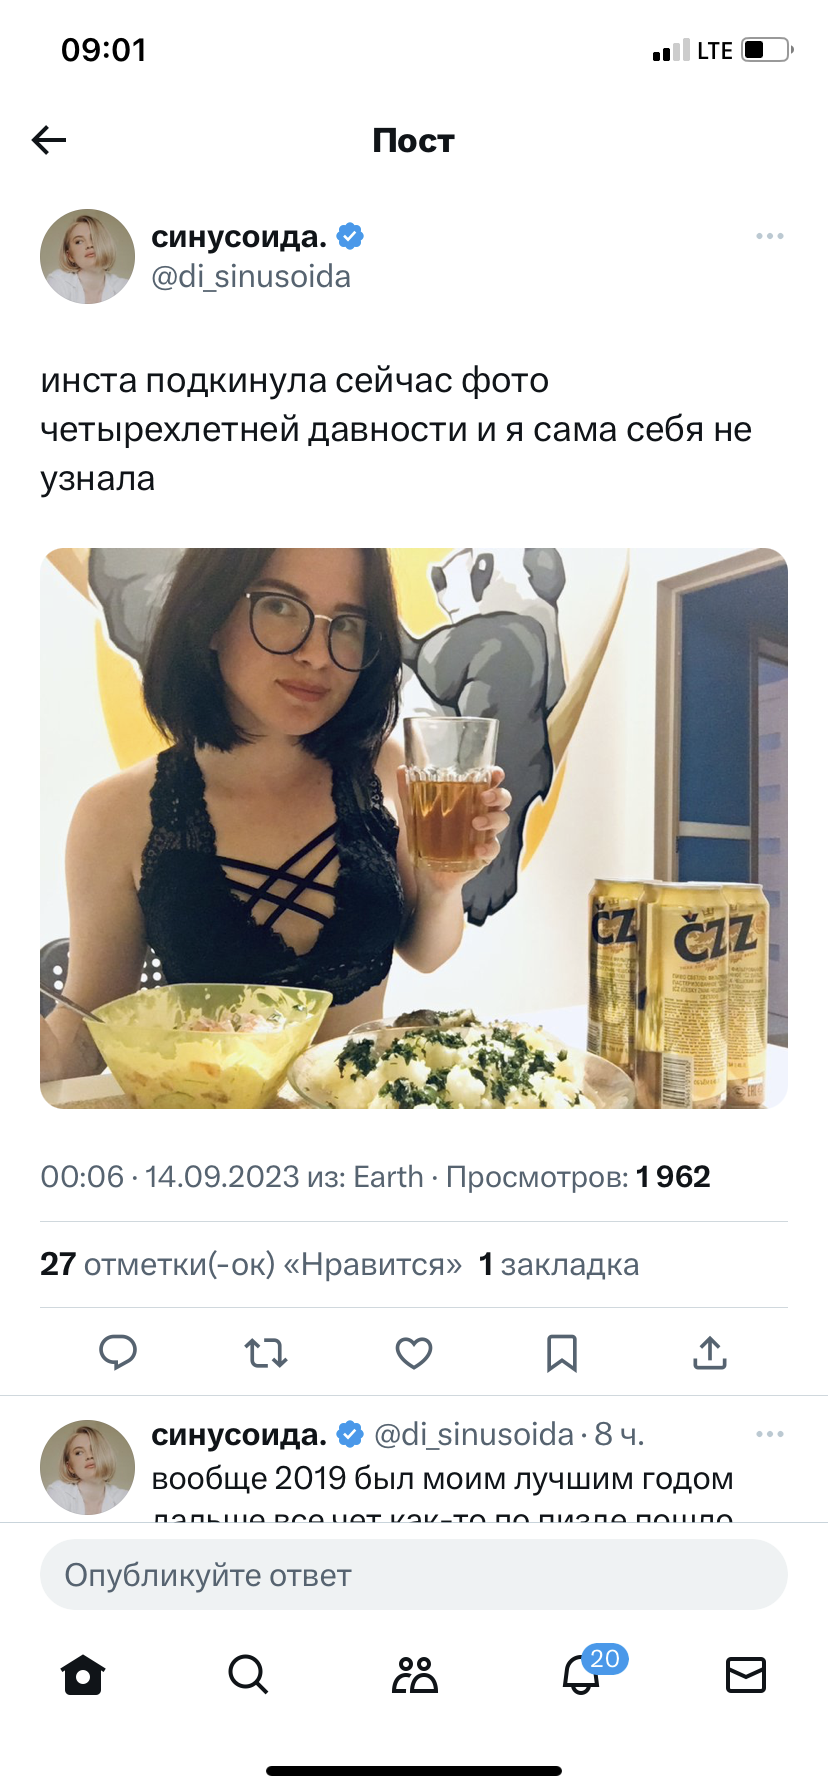This screenshot has height=1792, width=828.
Task: Open the attached photo in the post
Action: 414,828
